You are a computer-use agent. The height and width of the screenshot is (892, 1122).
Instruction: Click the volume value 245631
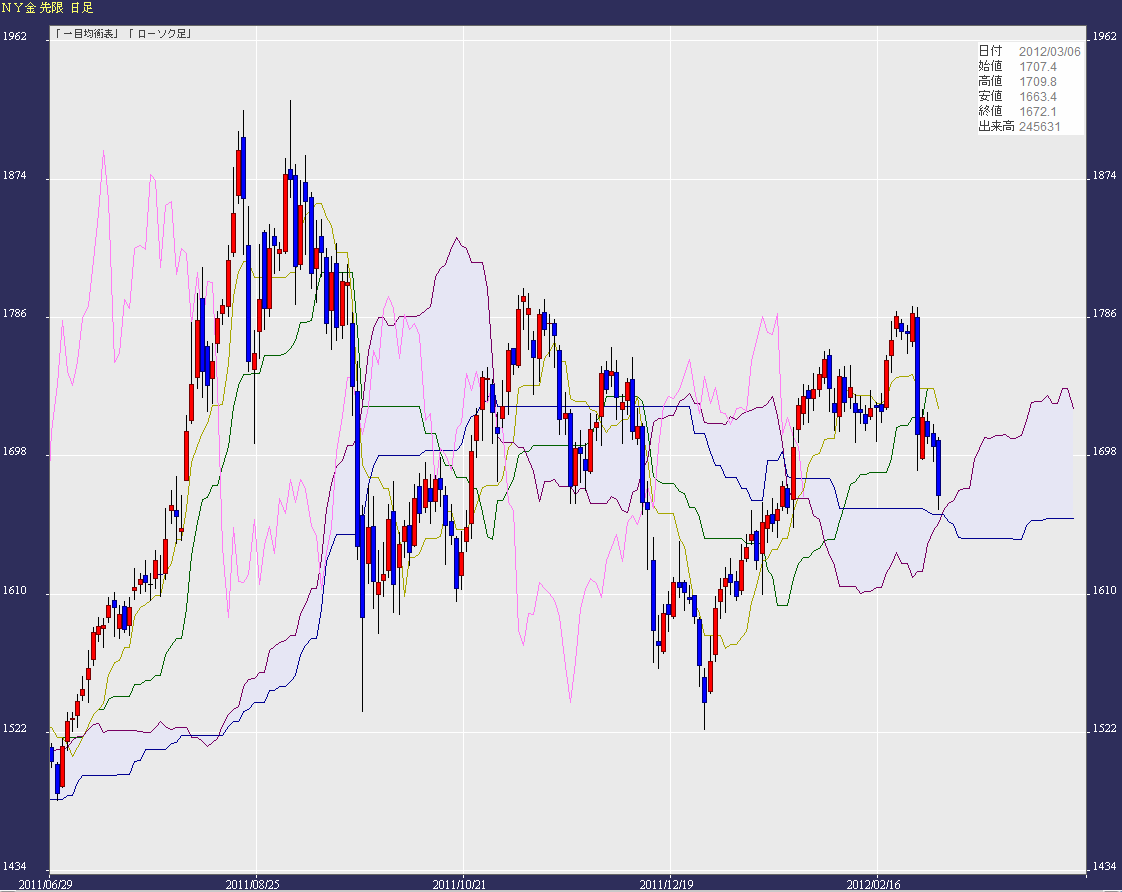[1038, 126]
